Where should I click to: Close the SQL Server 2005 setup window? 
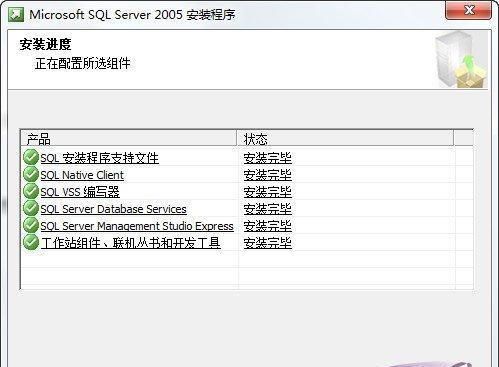click(x=468, y=10)
